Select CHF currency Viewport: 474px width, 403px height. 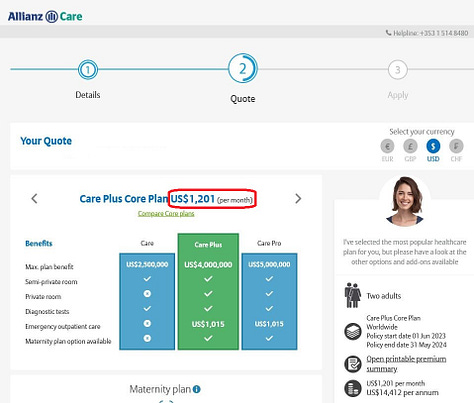[x=456, y=146]
